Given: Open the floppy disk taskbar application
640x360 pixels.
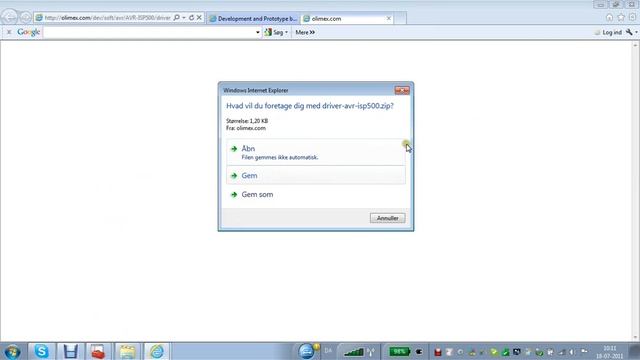Looking at the screenshot, I should click(70, 351).
